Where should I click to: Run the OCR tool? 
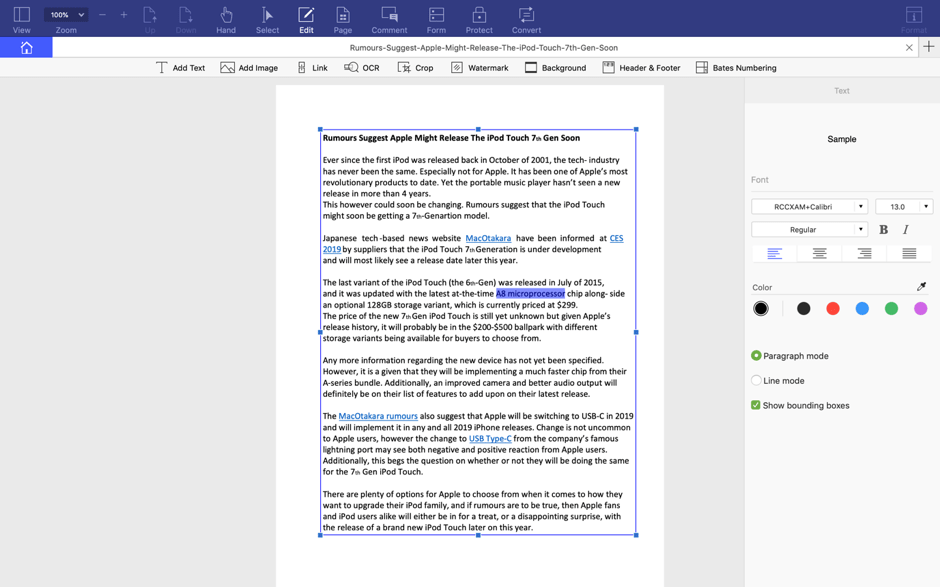click(361, 68)
